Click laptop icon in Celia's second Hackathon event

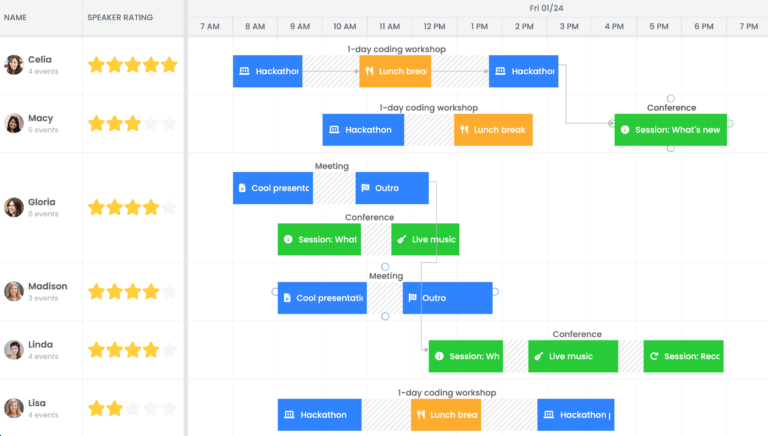coord(500,71)
